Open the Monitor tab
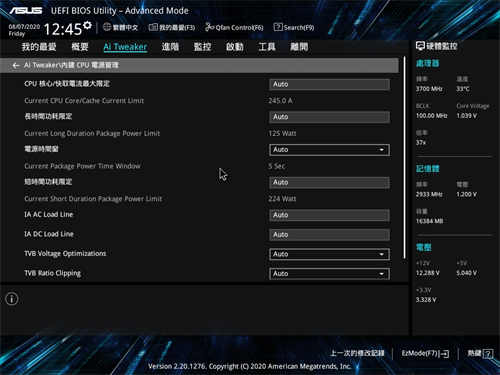 coord(203,47)
